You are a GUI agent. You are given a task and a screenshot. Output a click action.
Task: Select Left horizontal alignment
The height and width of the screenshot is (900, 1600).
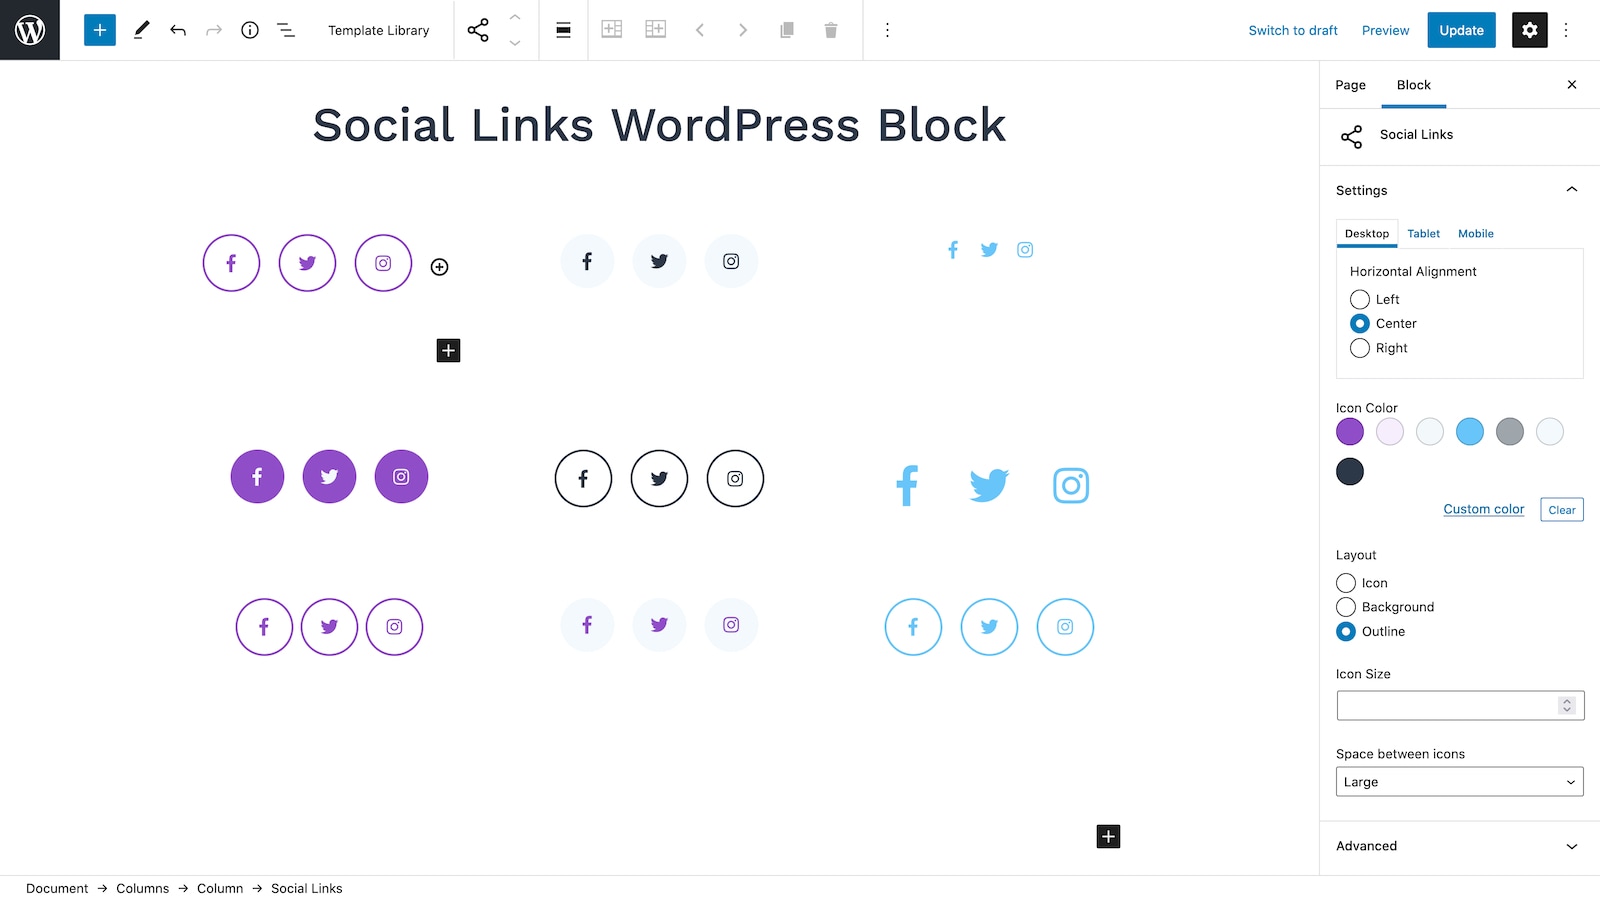[x=1360, y=299]
